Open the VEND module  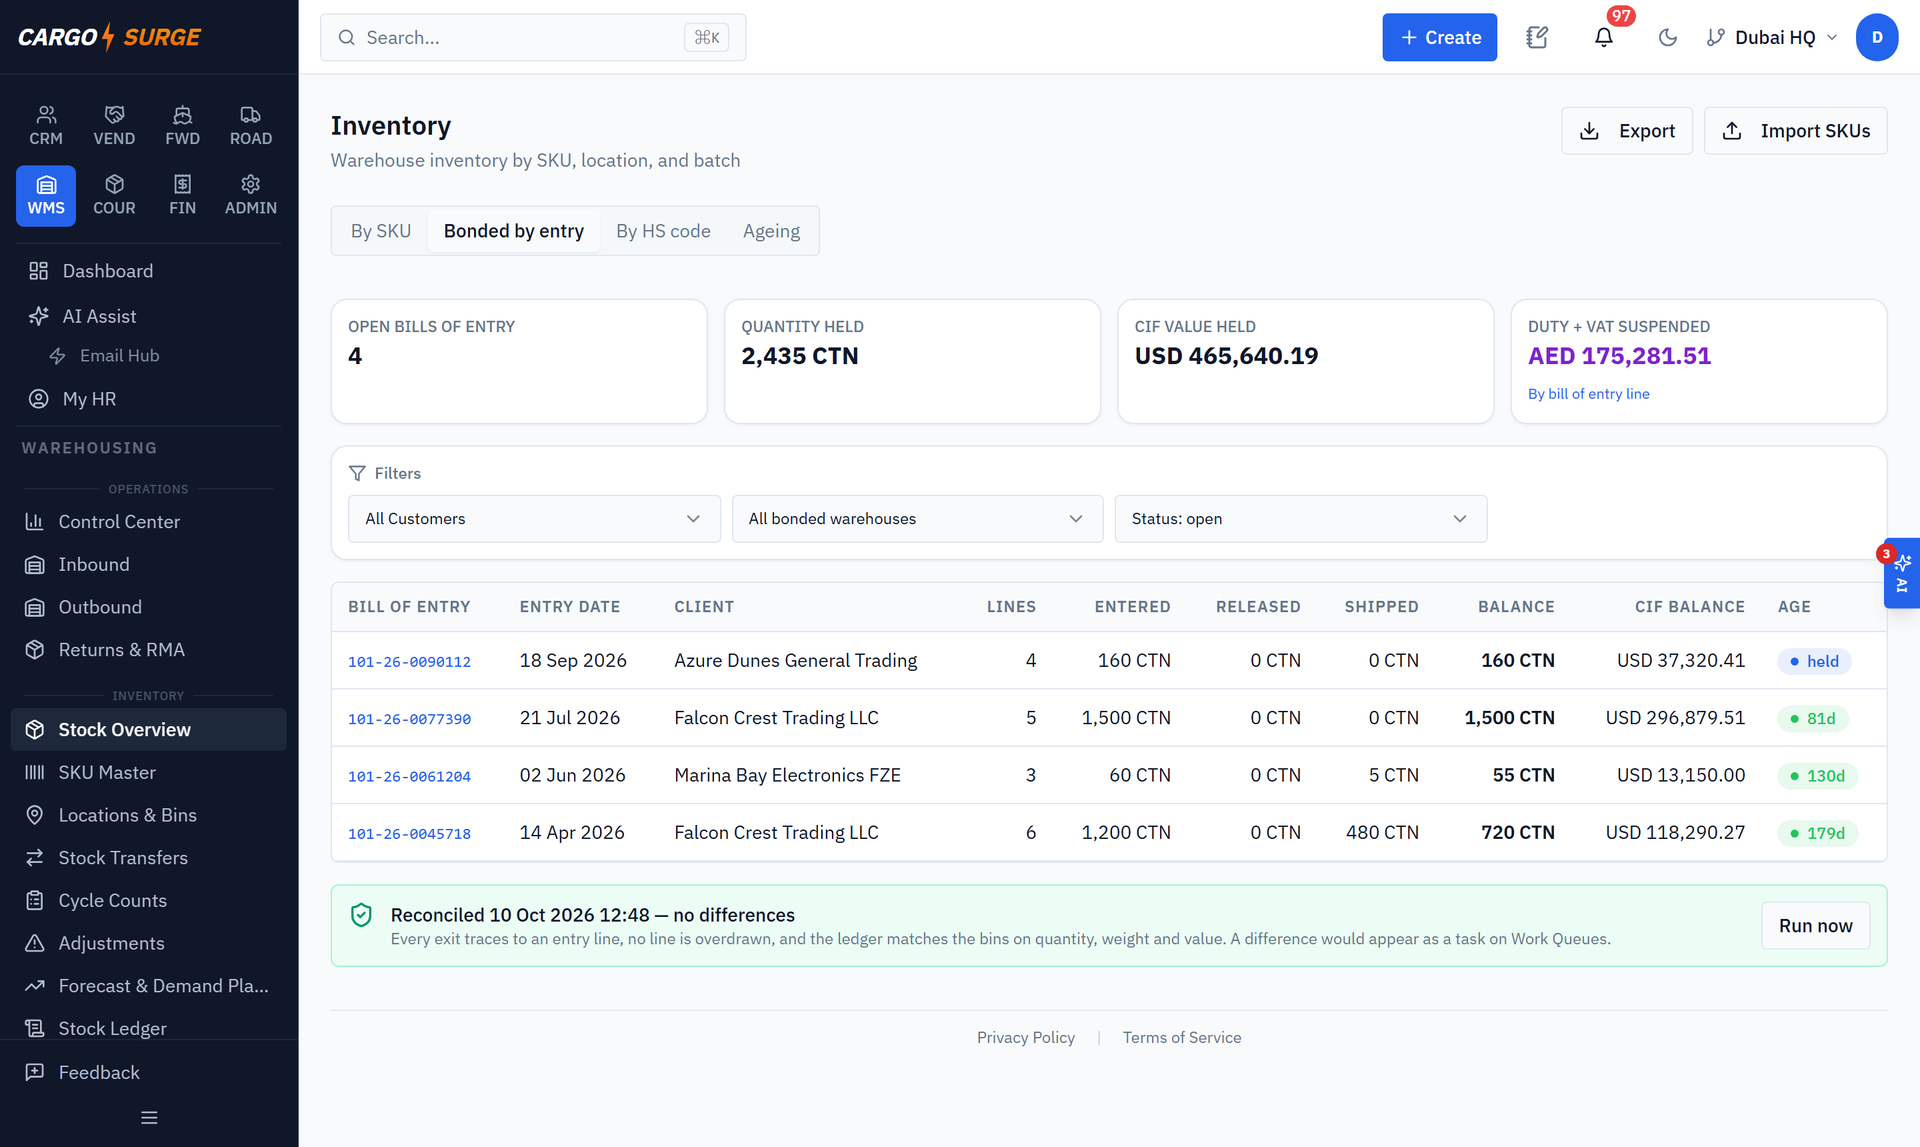point(114,126)
